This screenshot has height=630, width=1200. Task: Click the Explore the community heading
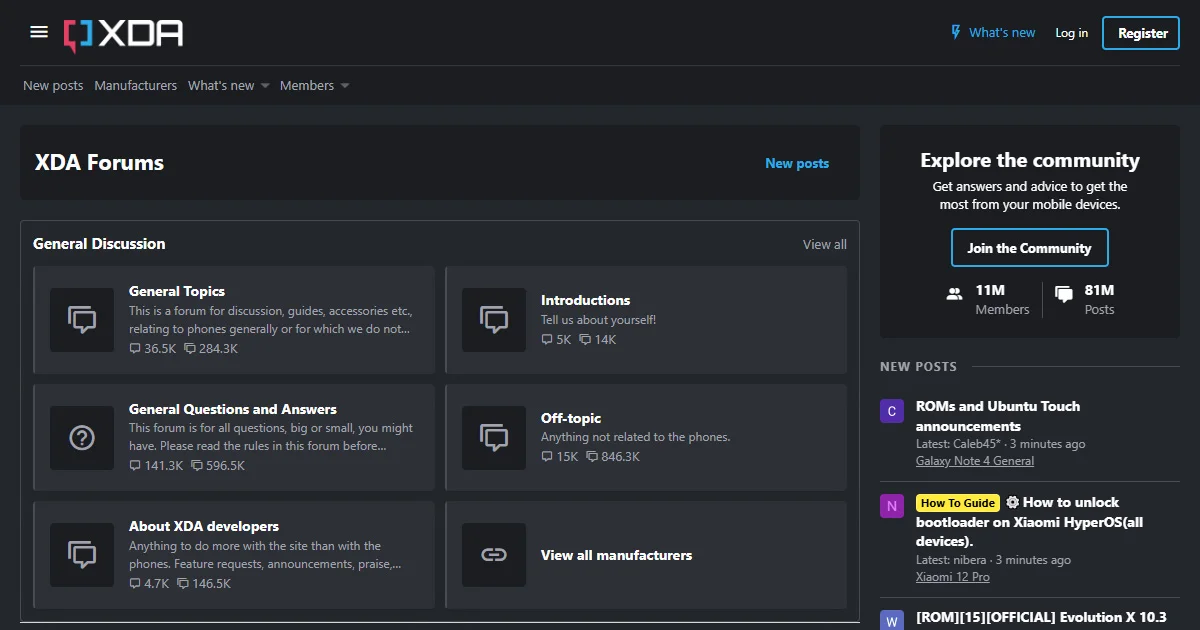(1030, 161)
